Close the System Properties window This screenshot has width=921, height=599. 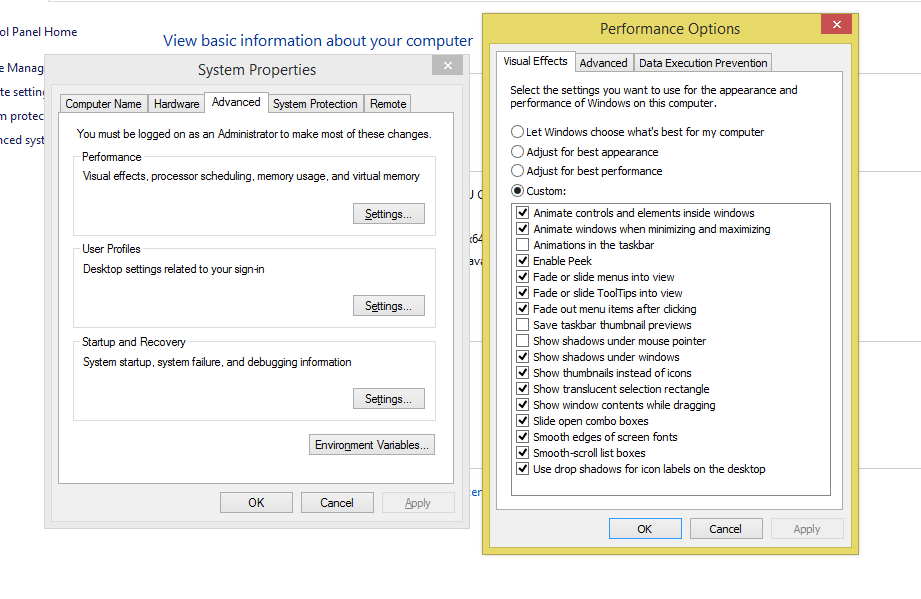[x=448, y=65]
